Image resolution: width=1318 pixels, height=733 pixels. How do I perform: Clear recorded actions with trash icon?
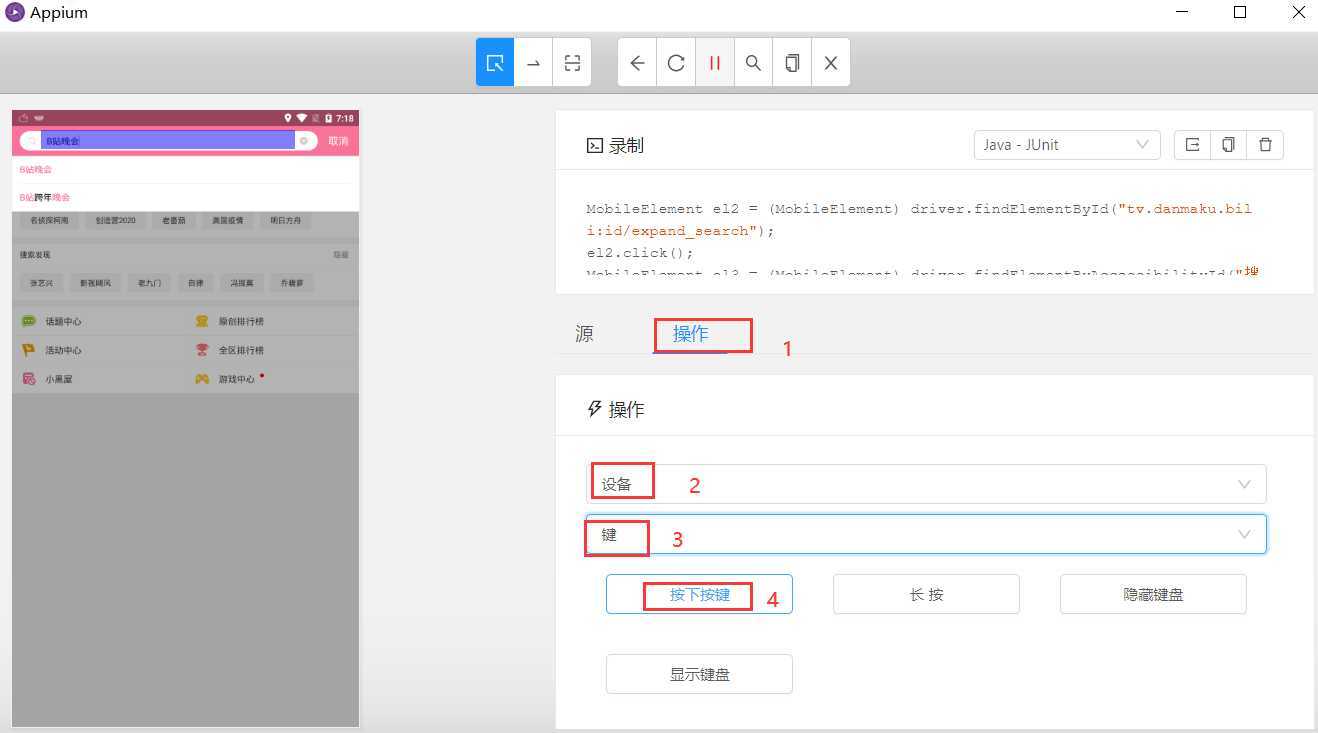tap(1265, 145)
